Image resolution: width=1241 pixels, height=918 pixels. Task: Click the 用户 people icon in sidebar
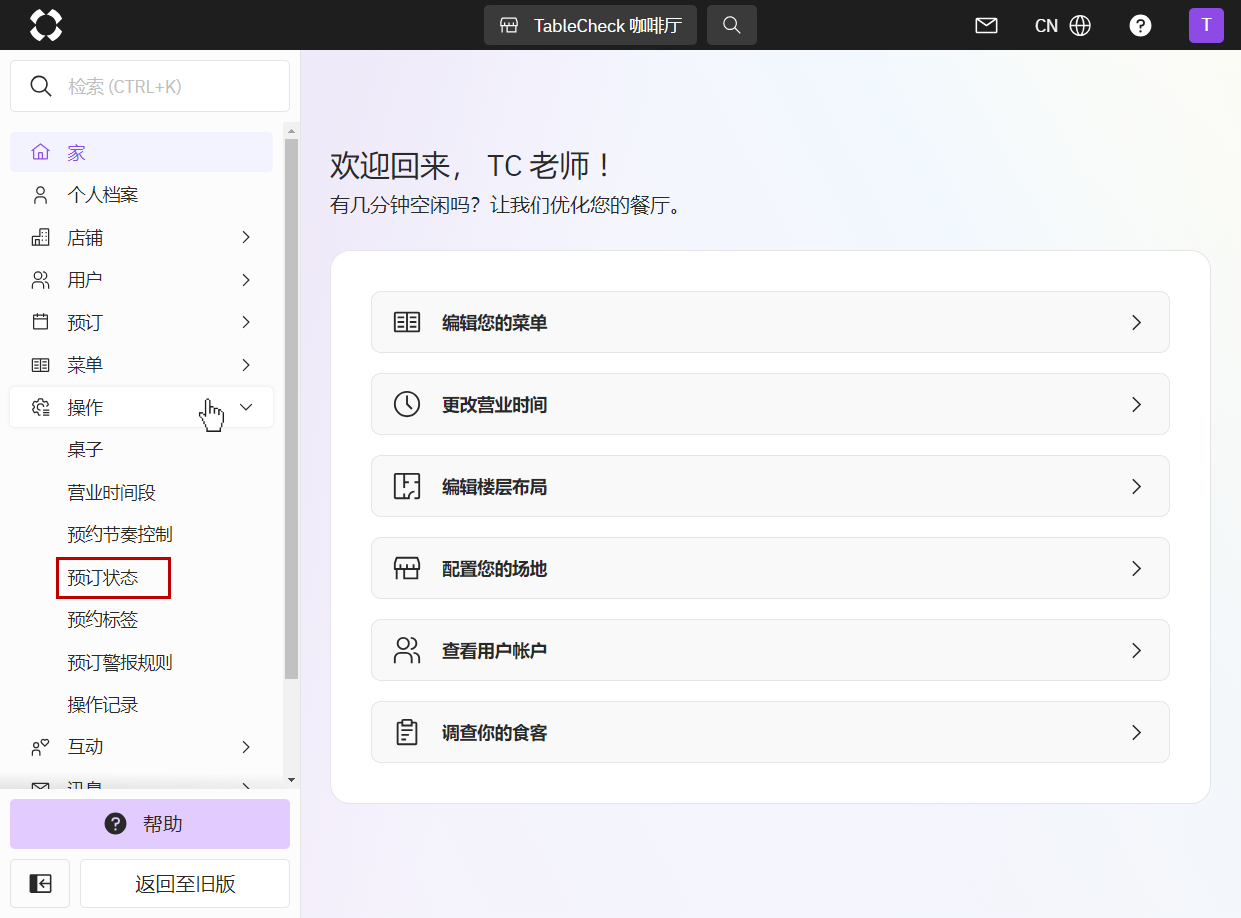(40, 280)
